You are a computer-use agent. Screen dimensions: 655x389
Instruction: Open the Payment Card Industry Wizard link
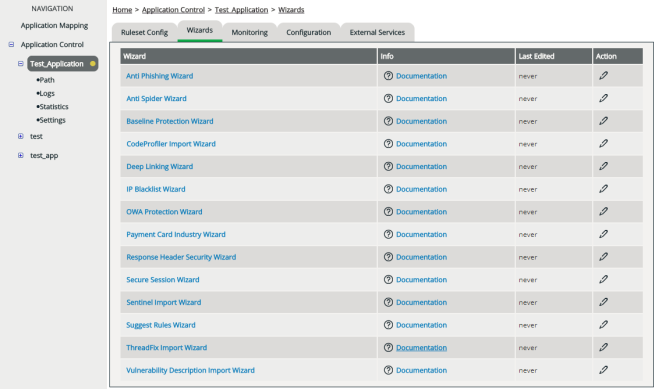(x=176, y=234)
